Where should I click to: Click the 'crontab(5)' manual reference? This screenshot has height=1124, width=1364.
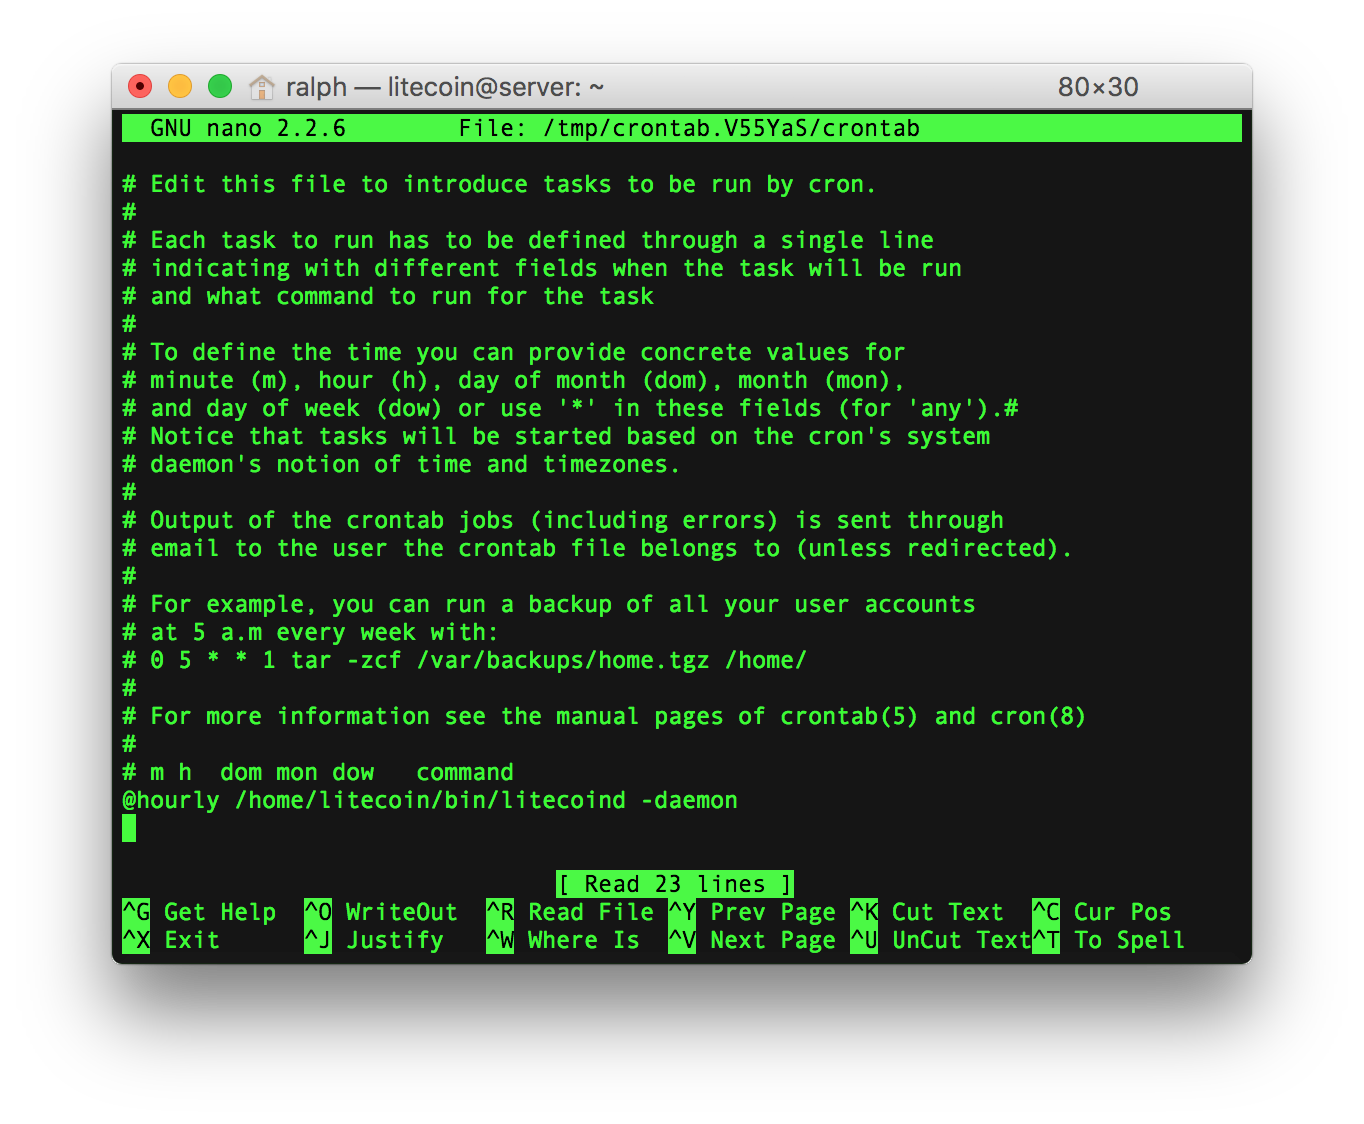pyautogui.click(x=849, y=716)
